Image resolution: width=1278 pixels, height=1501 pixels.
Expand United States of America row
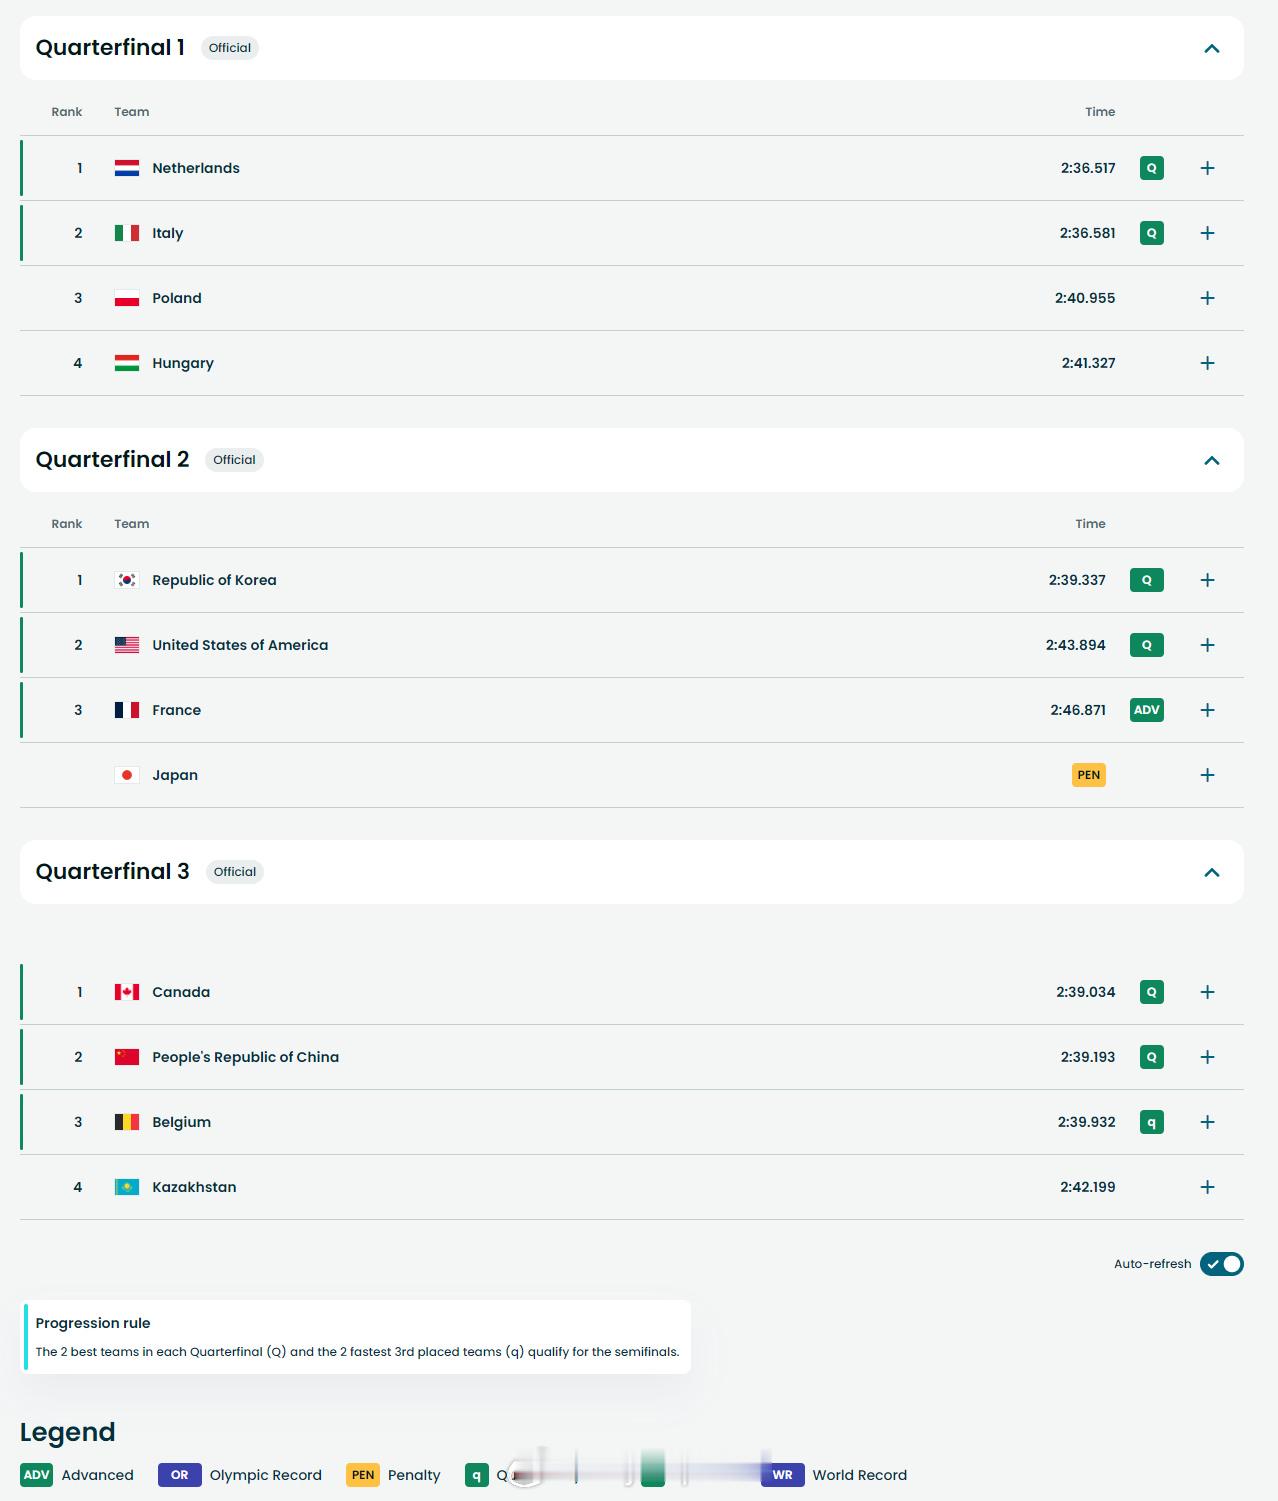pos(1207,645)
